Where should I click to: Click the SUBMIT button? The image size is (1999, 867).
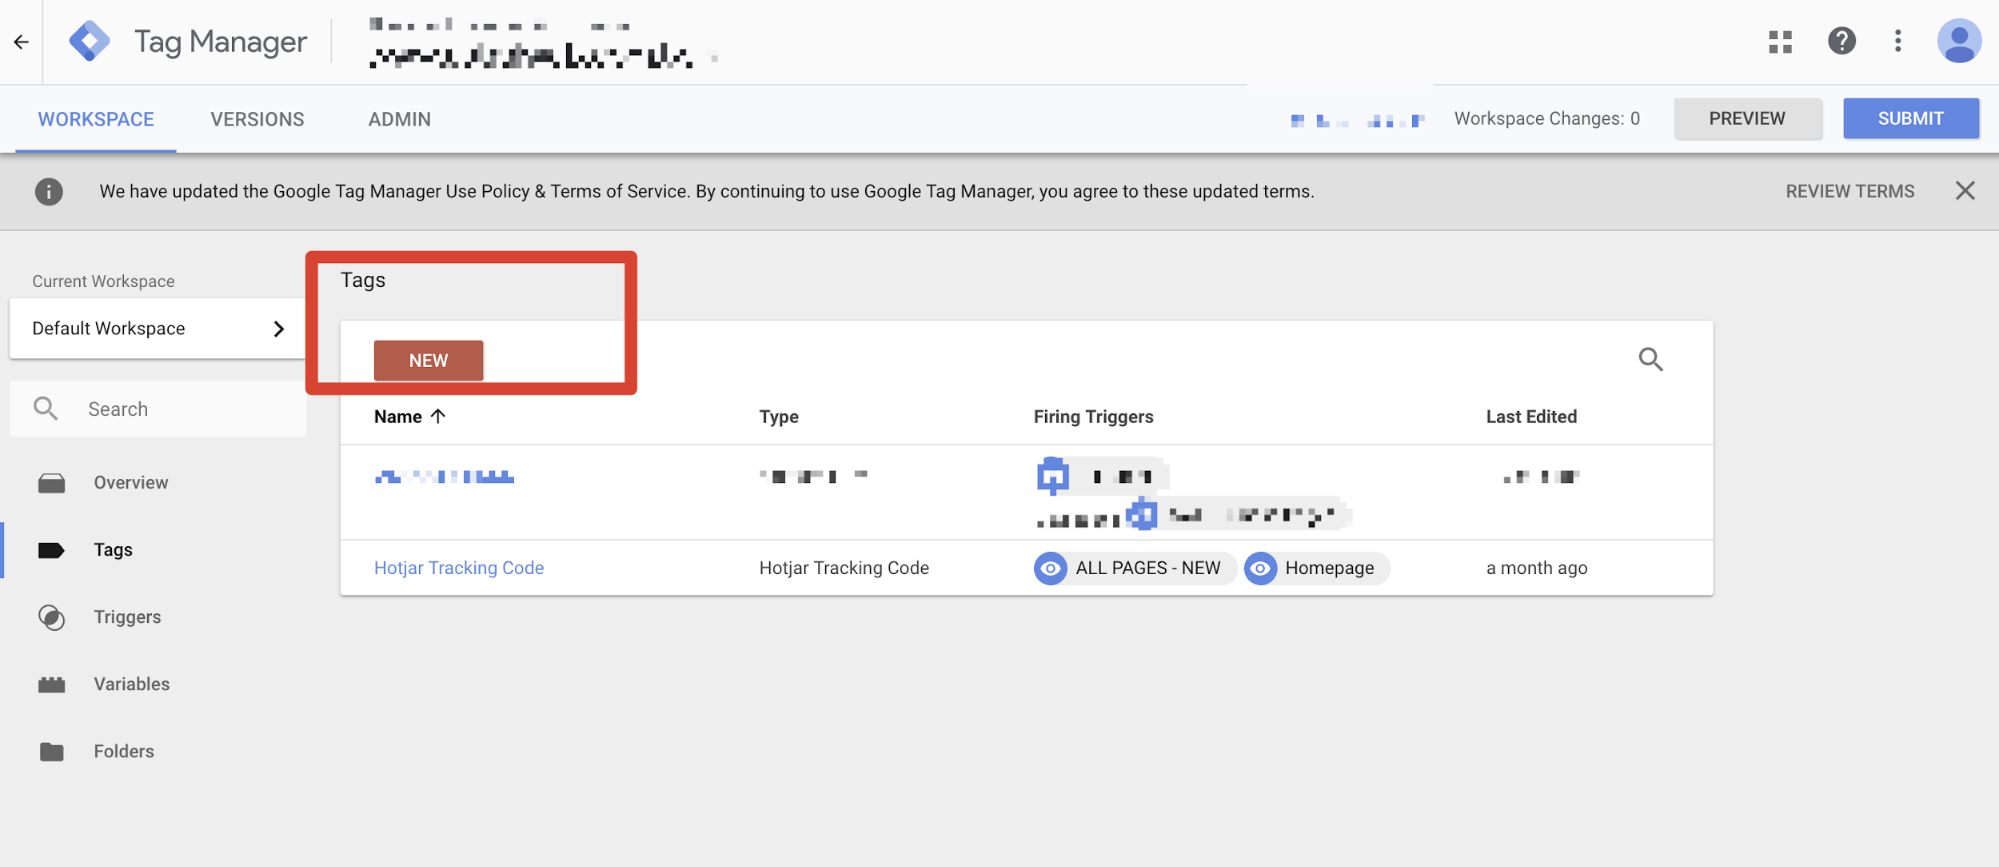(x=1910, y=118)
